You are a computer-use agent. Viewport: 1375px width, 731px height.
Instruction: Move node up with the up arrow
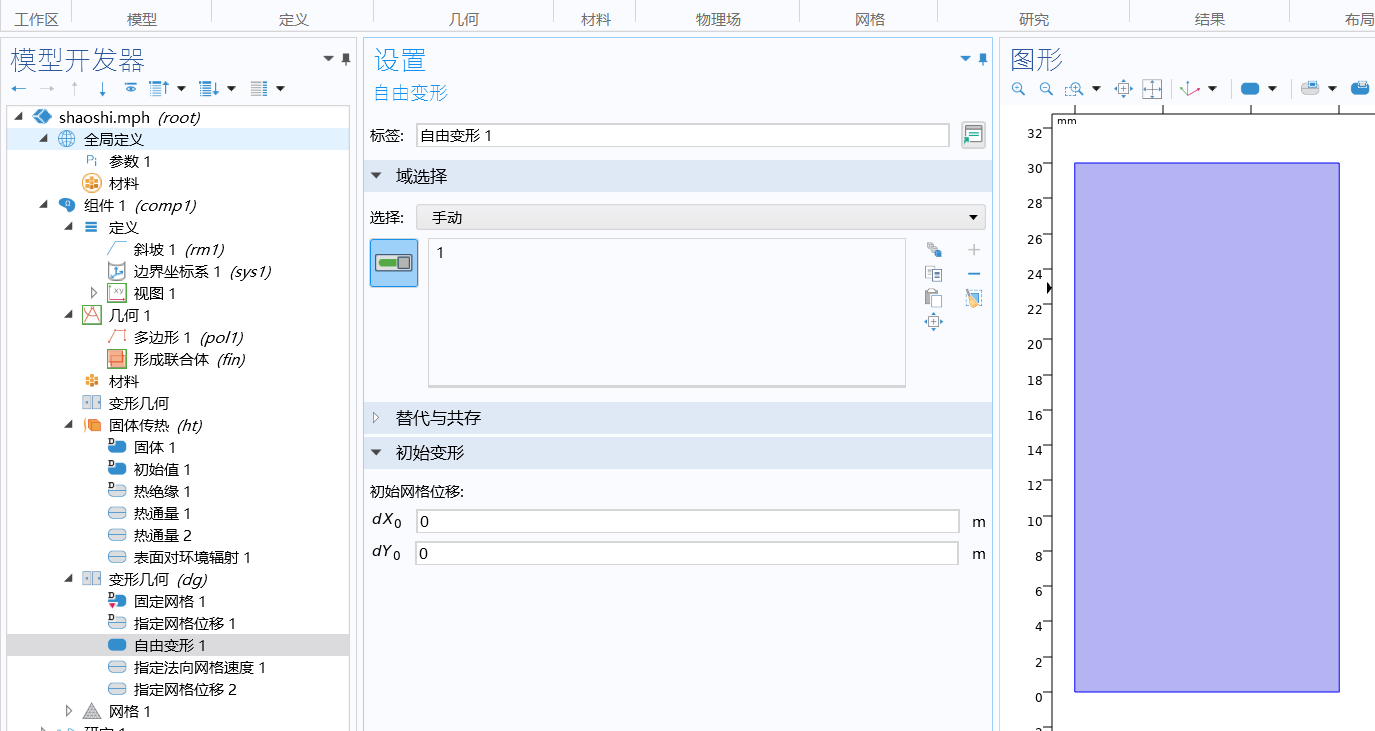point(74,89)
